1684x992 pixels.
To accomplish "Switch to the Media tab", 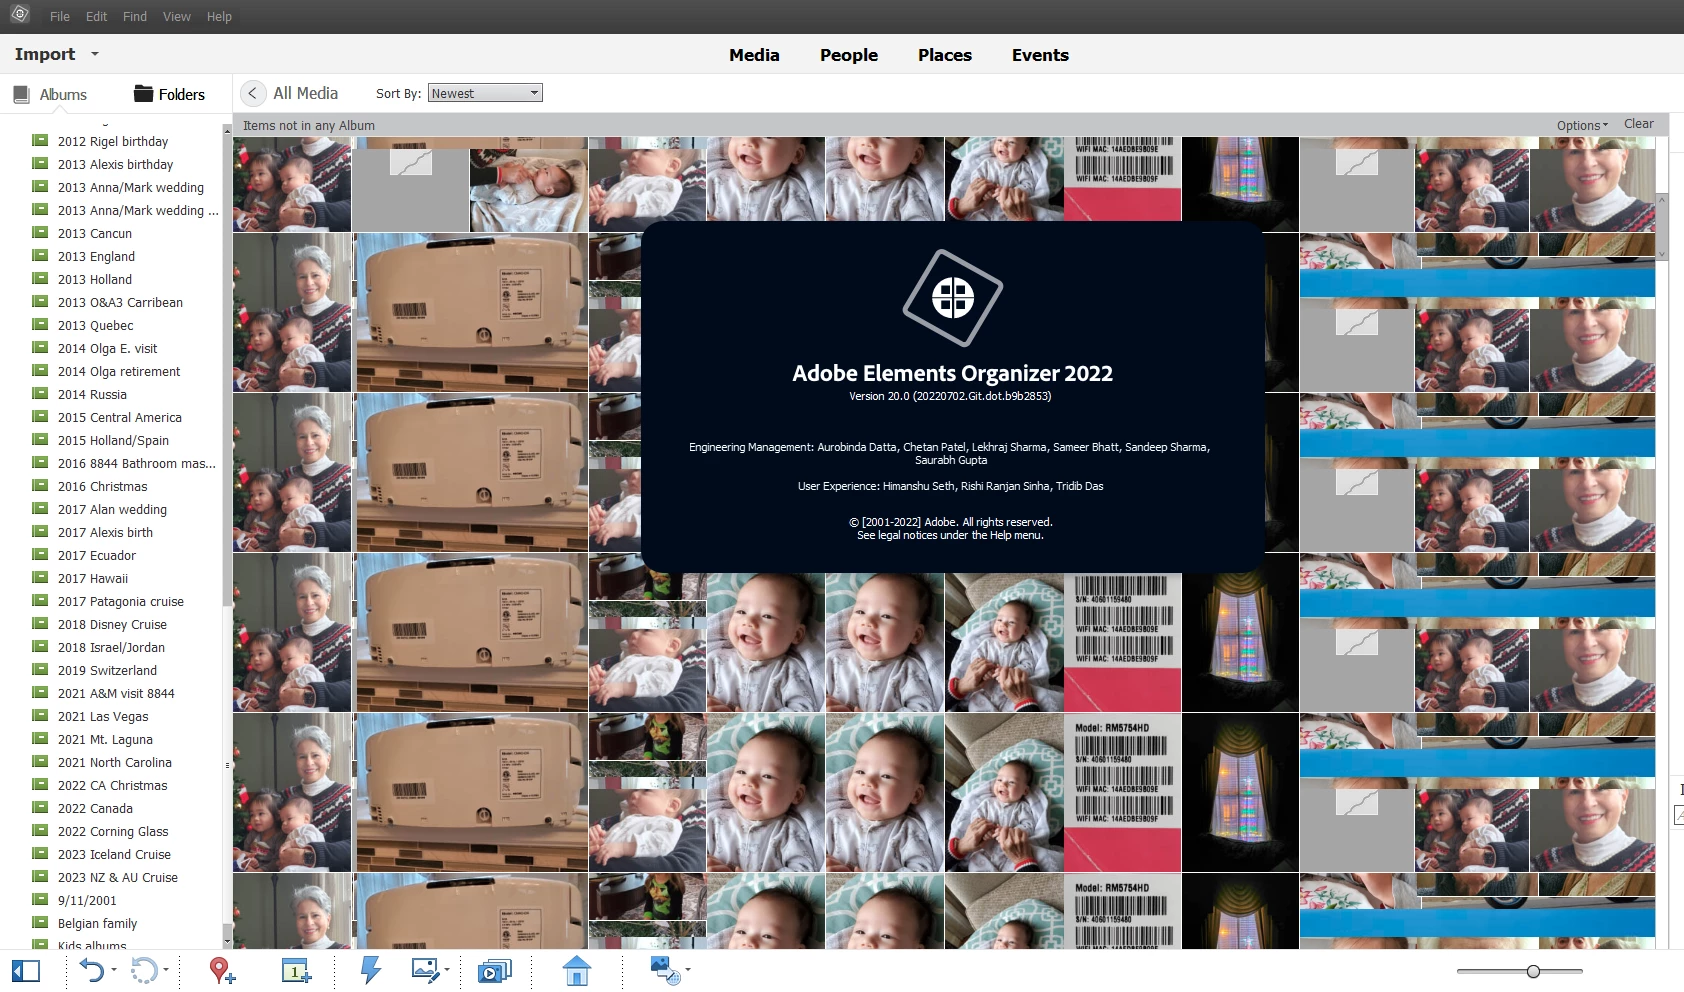I will (x=754, y=55).
